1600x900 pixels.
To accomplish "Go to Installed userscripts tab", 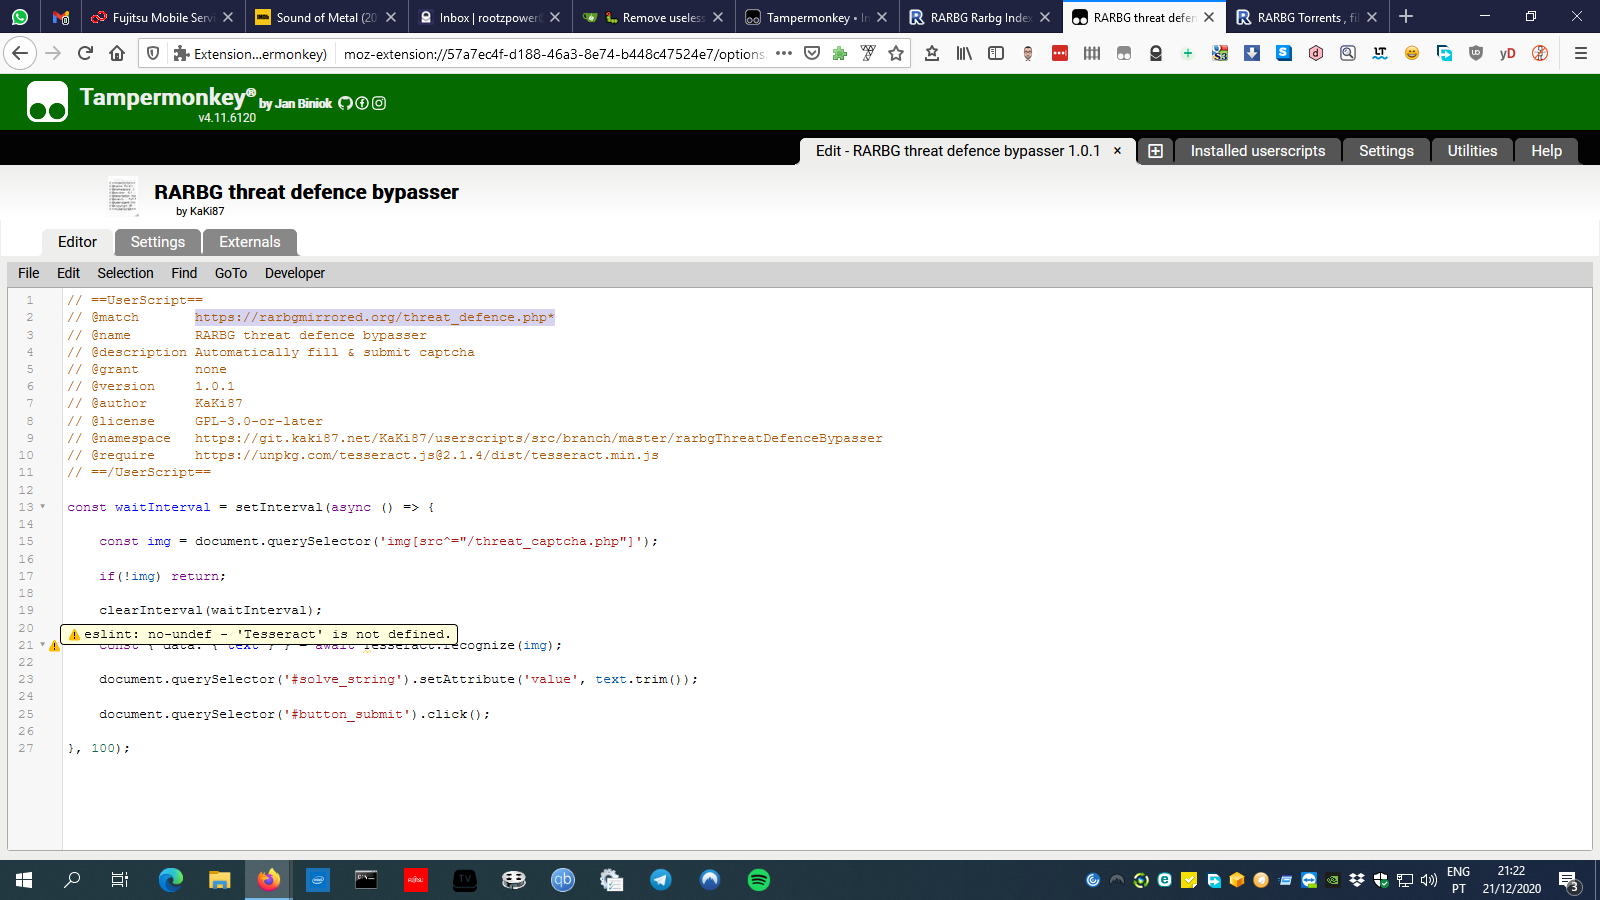I will click(1258, 151).
